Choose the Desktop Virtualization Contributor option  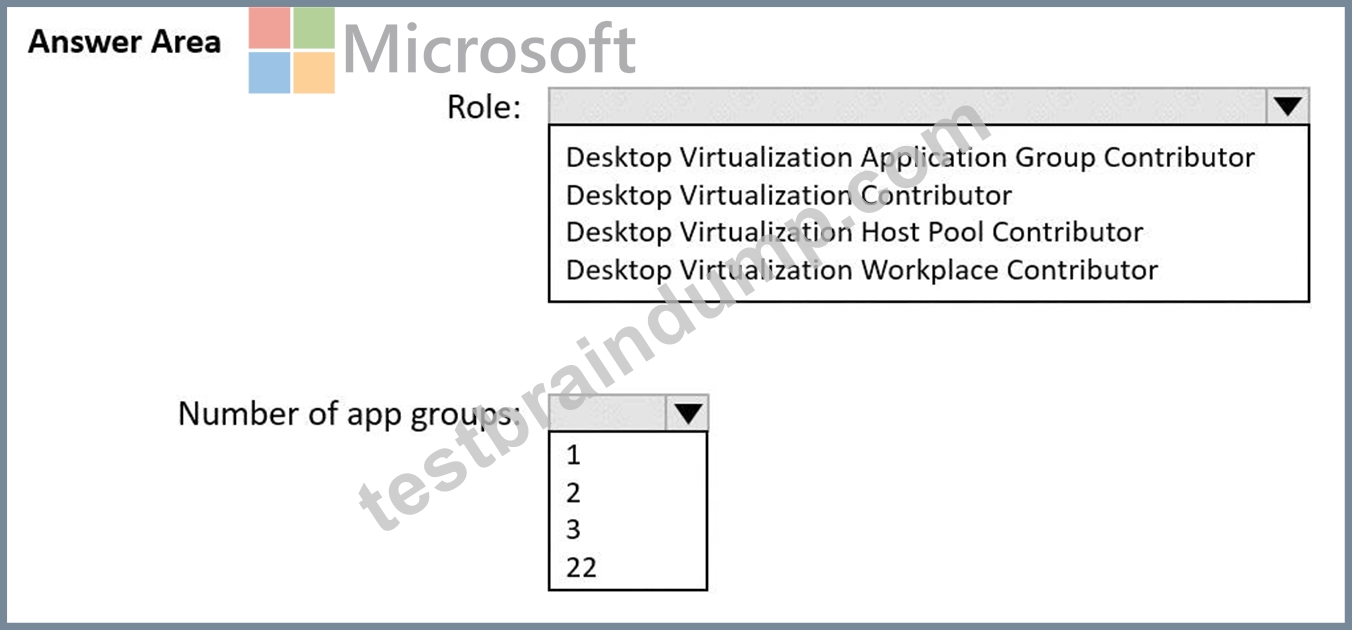(x=789, y=195)
